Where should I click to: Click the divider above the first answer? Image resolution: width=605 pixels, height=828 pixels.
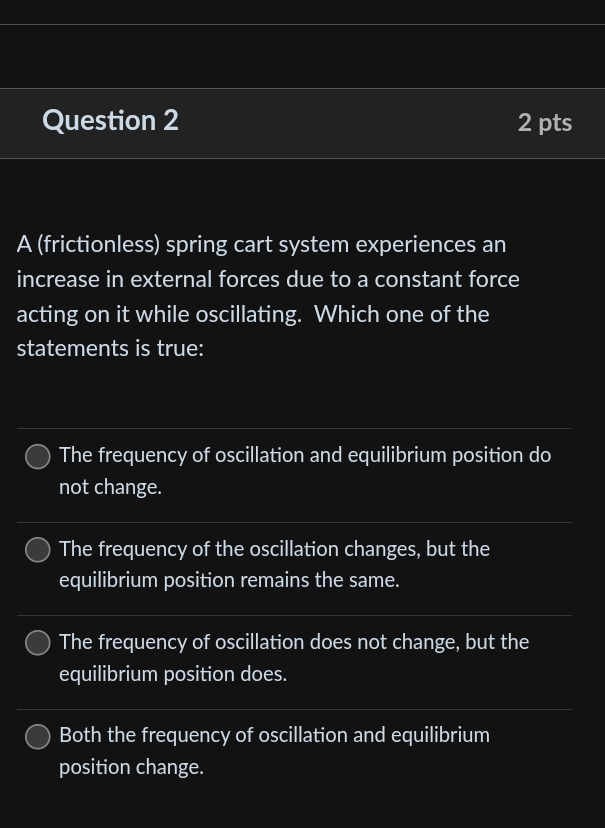[x=294, y=430]
